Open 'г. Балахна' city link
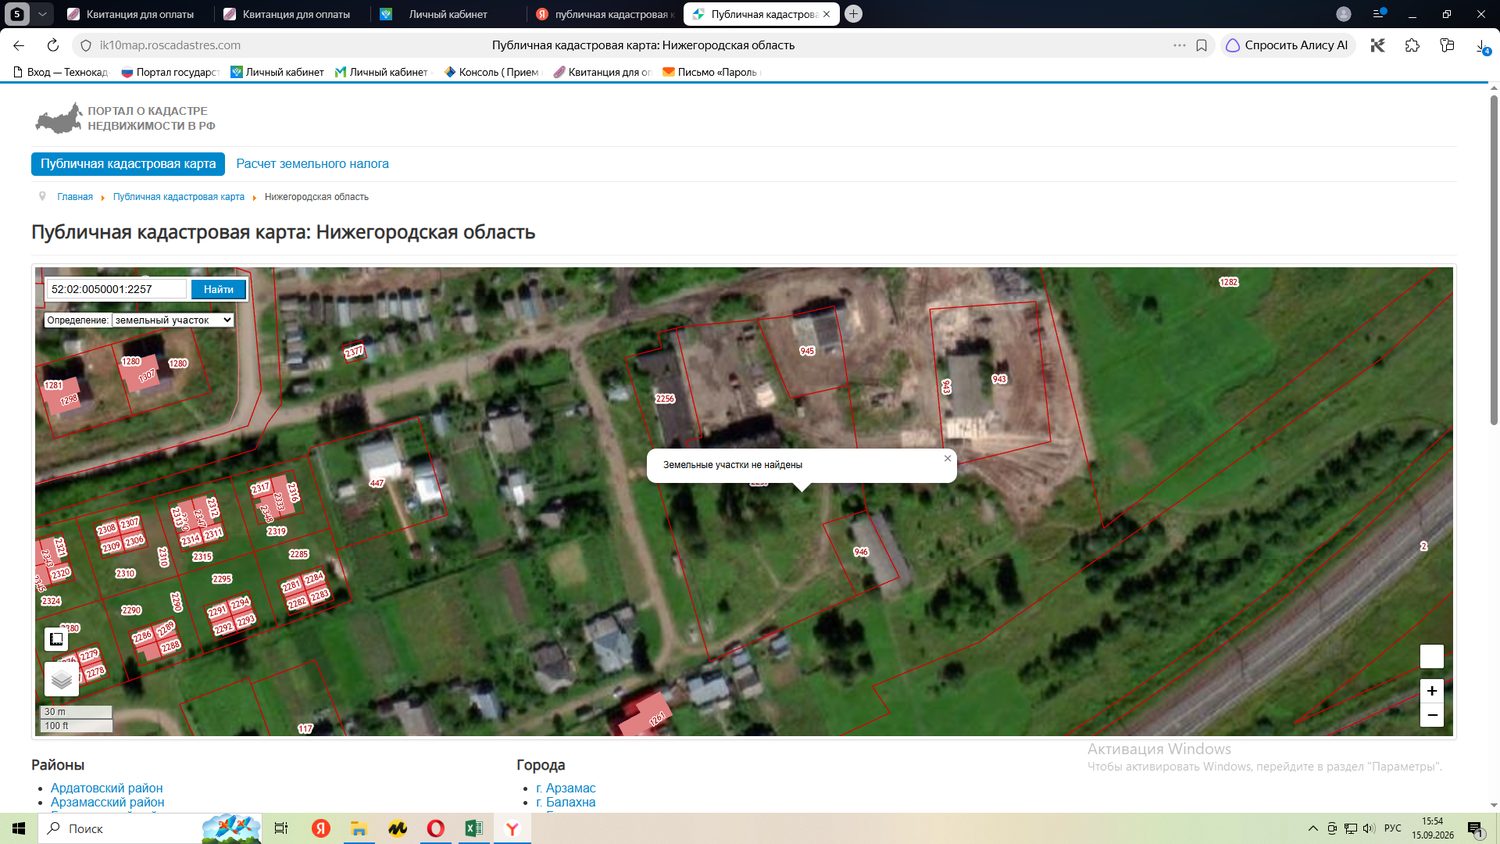This screenshot has width=1500, height=844. tap(566, 802)
